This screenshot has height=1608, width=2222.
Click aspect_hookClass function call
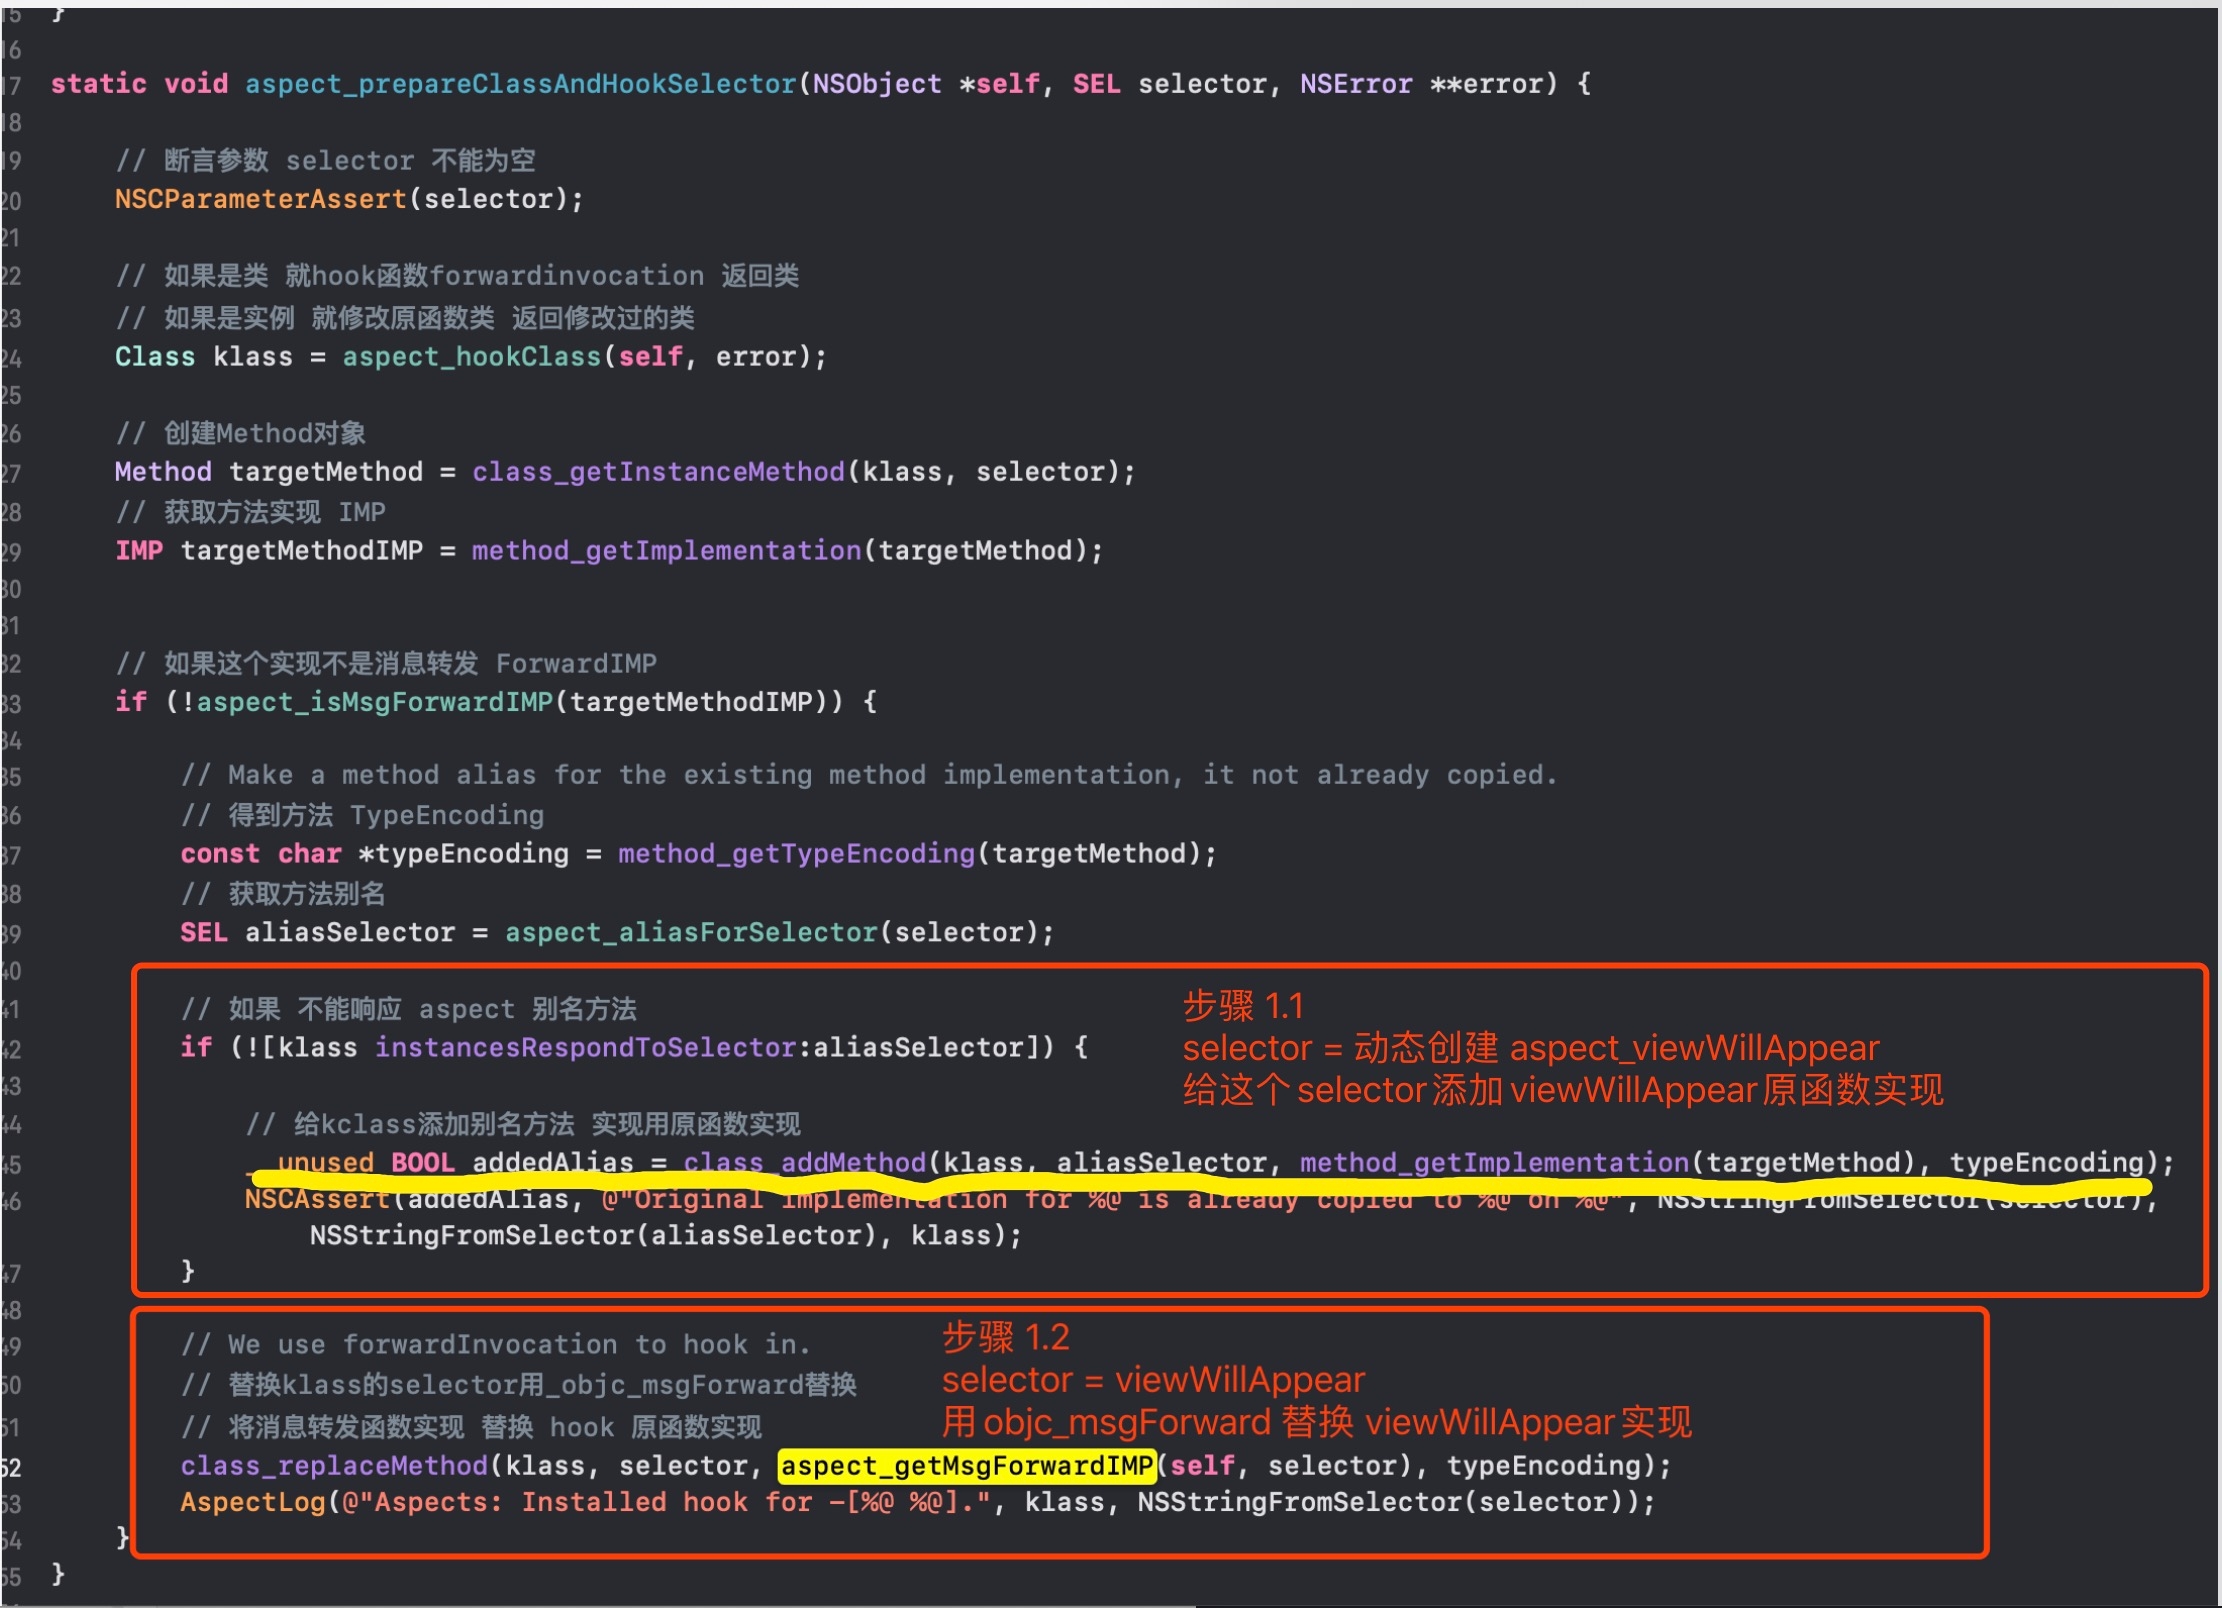471,357
